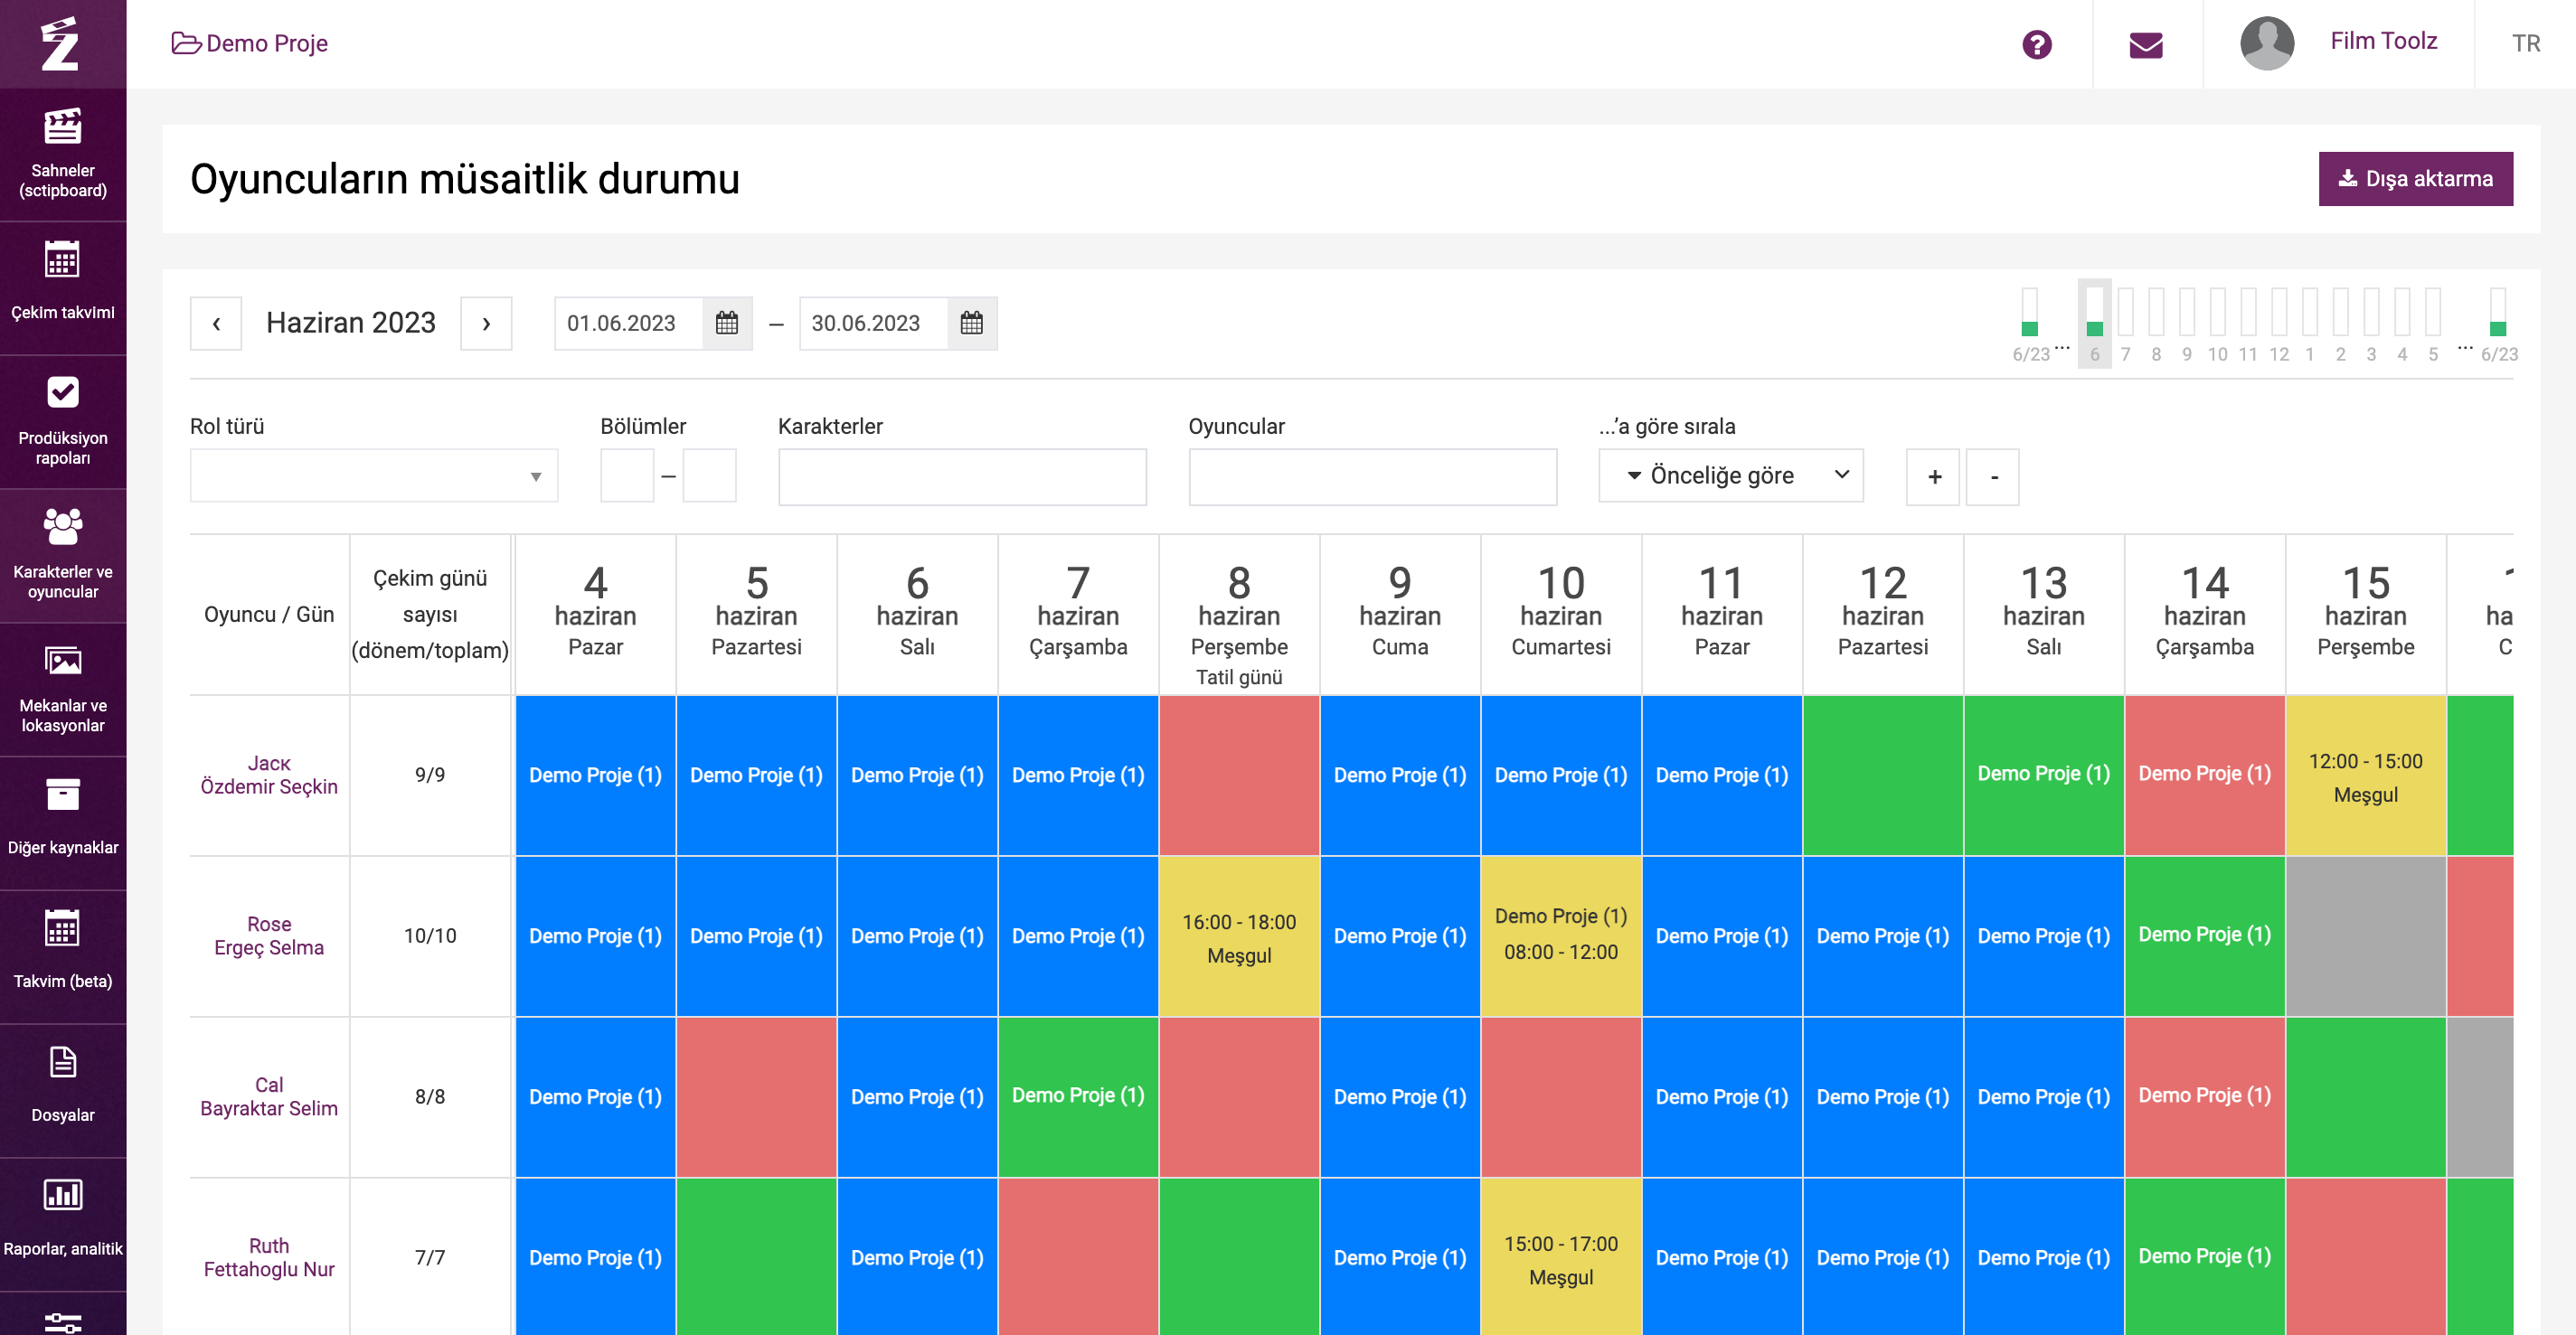Click Jack's red cell on 8 haziran

[1239, 775]
